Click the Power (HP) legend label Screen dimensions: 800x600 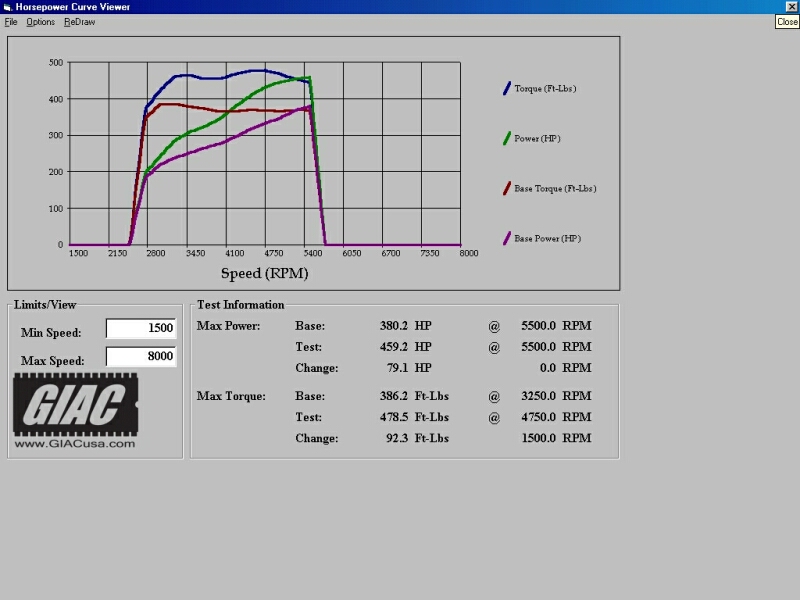pos(537,139)
